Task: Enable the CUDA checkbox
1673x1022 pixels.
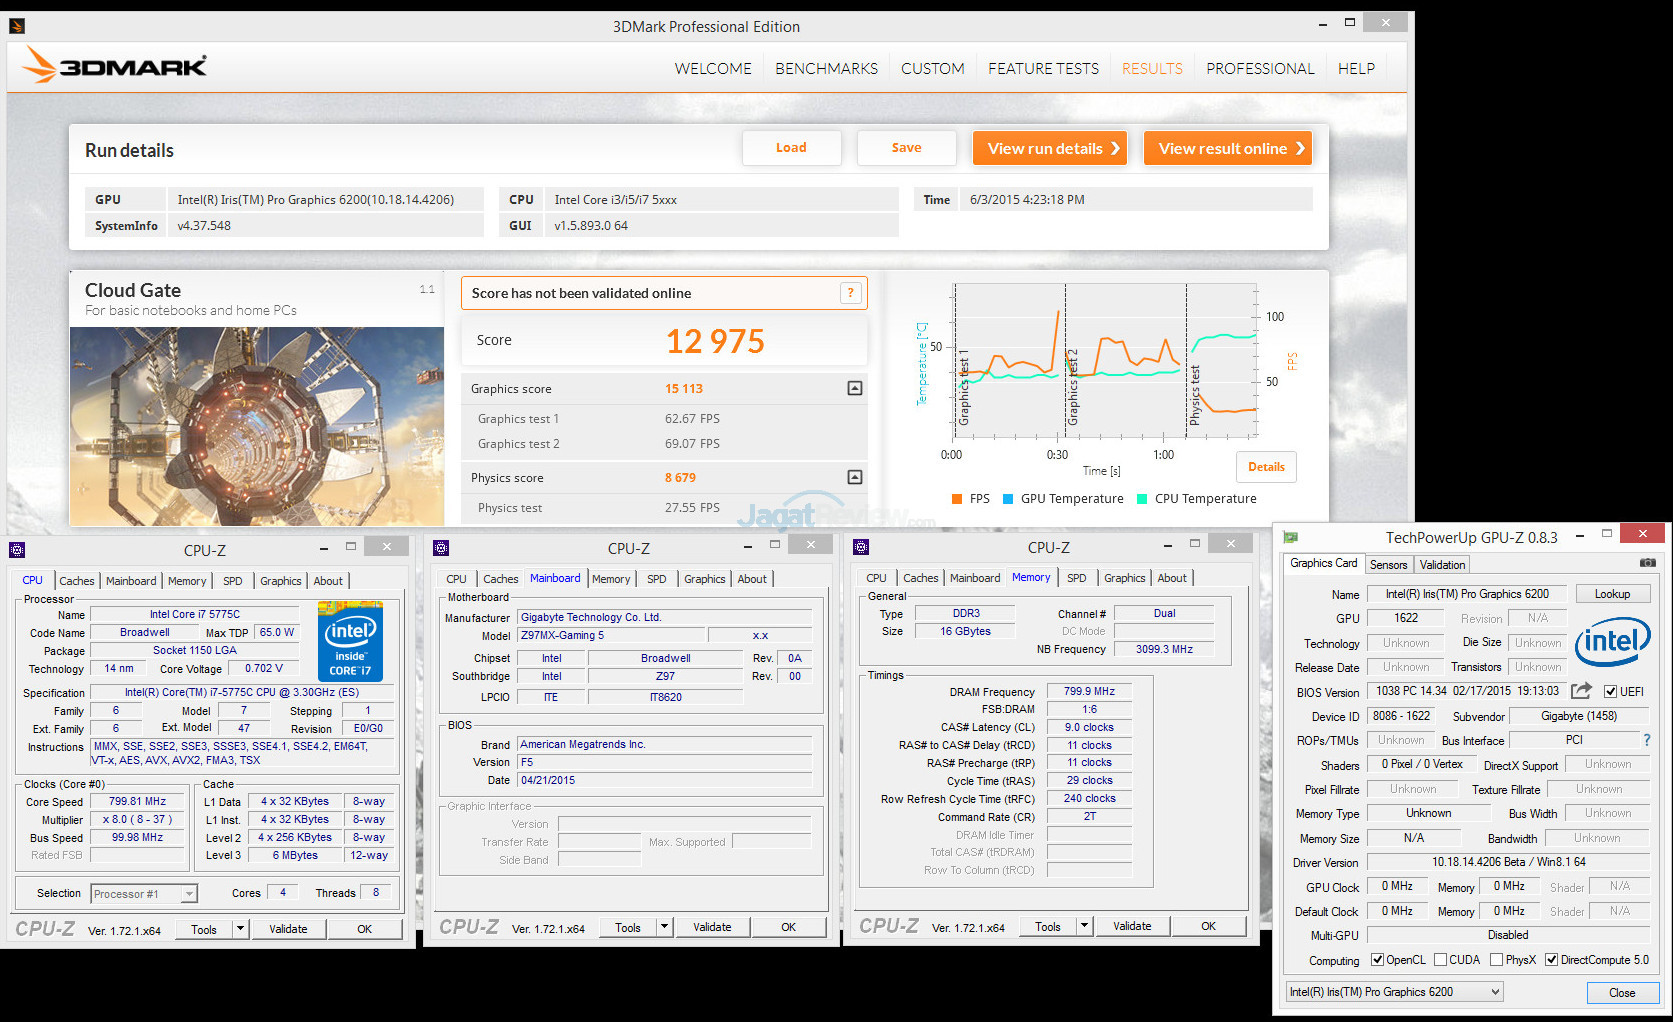Action: click(1440, 960)
